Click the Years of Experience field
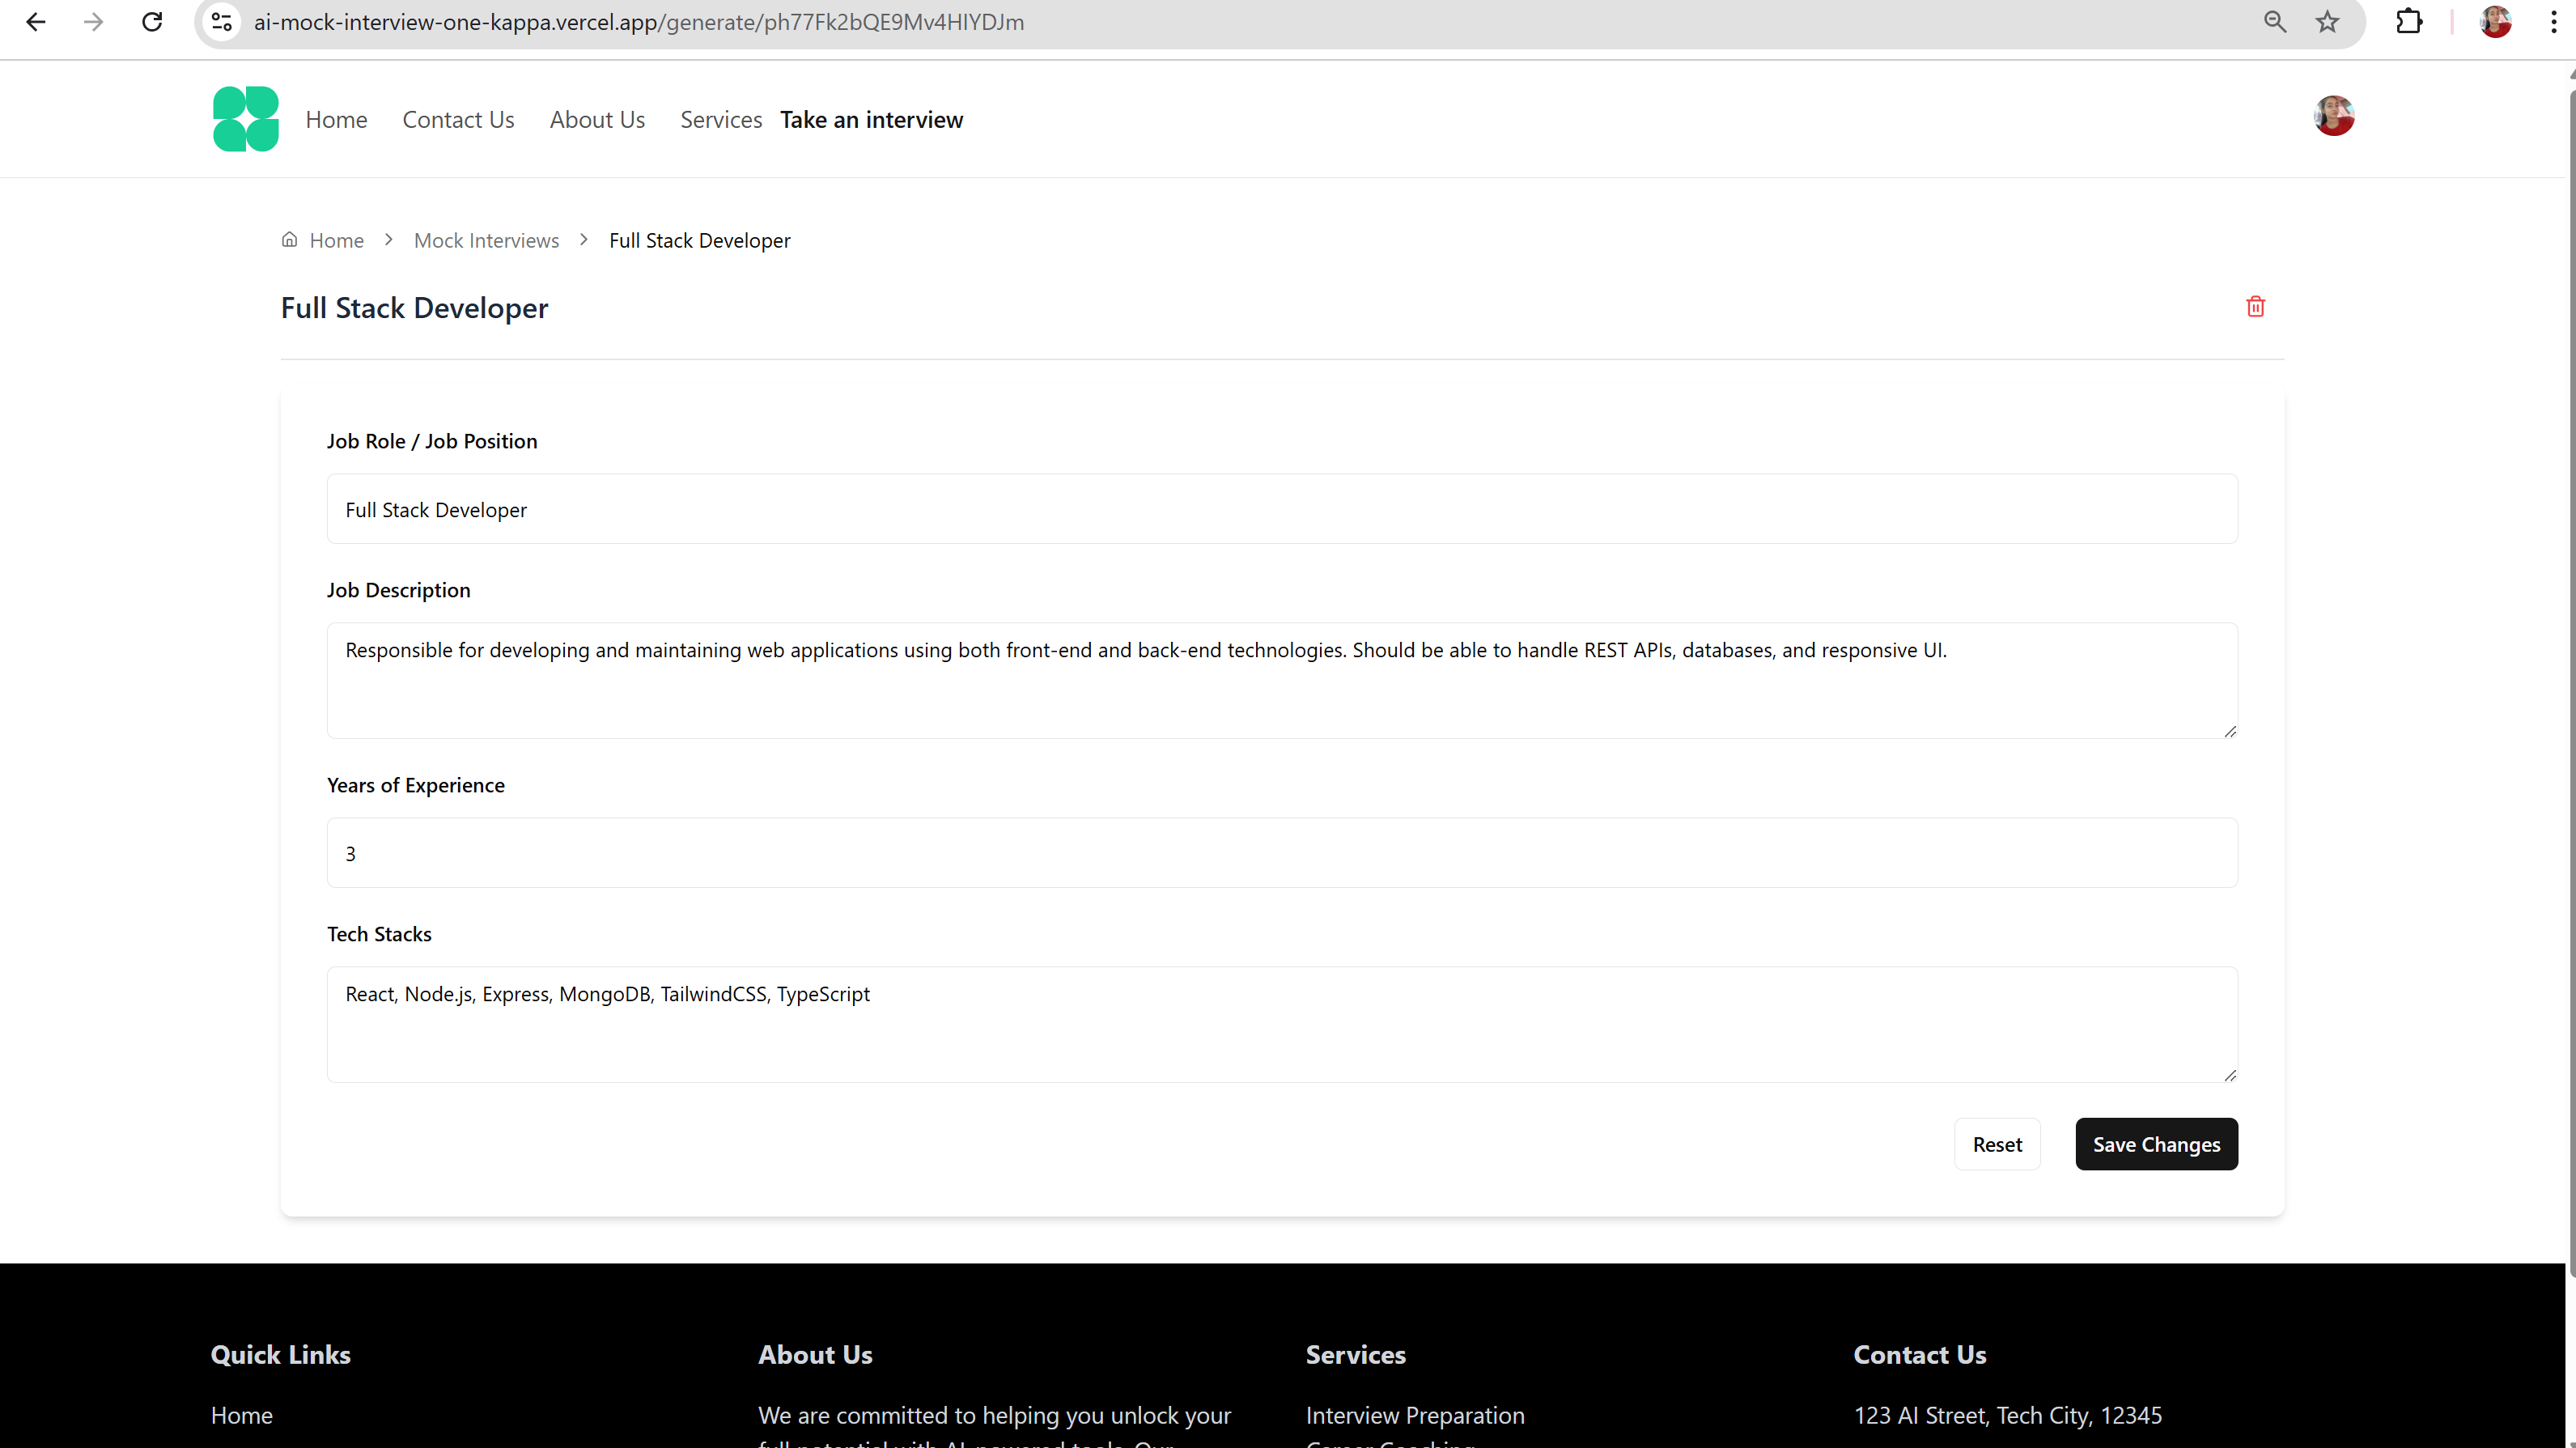This screenshot has height=1448, width=2576. click(1281, 853)
